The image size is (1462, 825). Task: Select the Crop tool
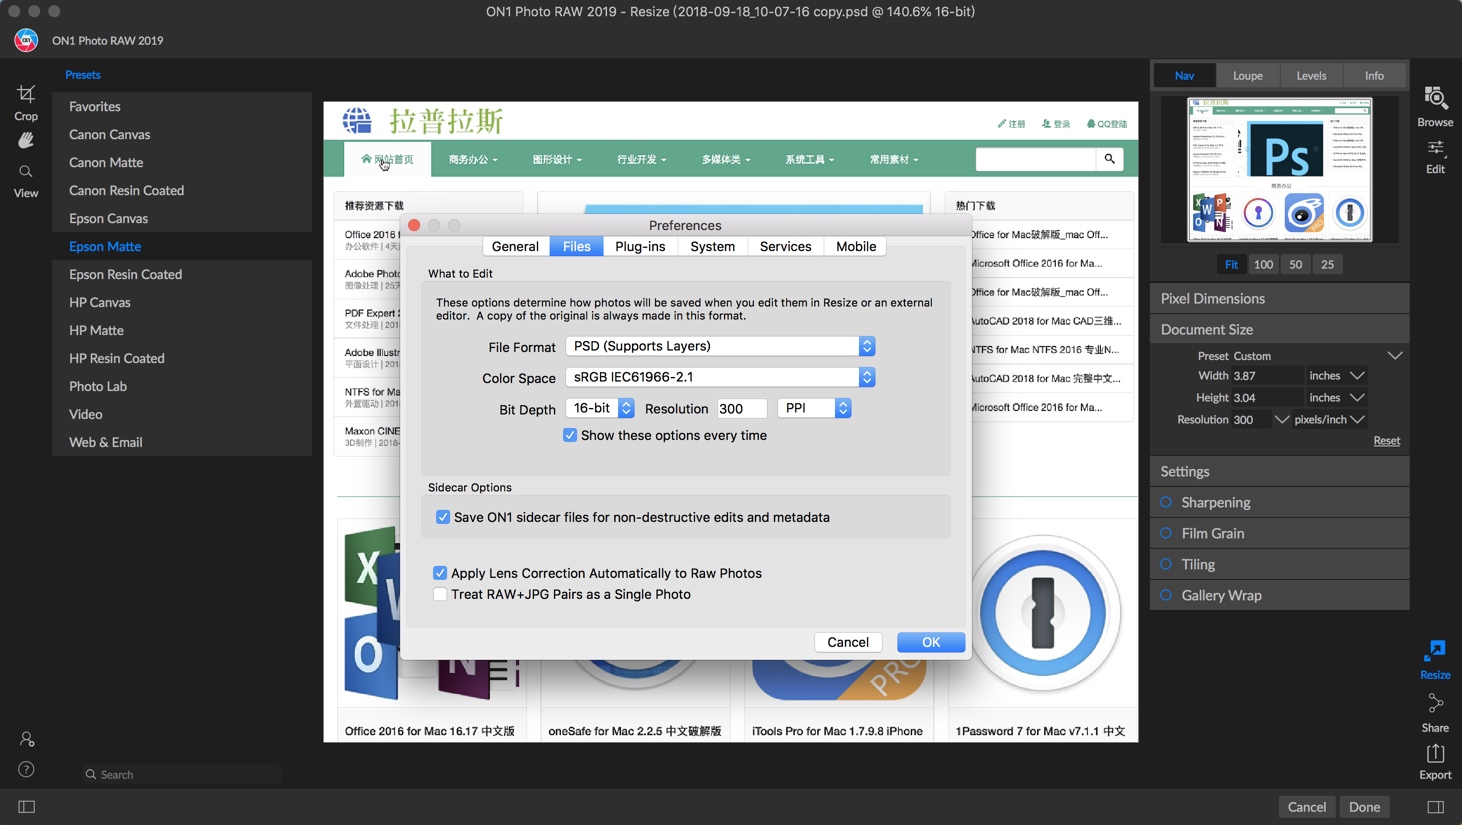coord(26,102)
